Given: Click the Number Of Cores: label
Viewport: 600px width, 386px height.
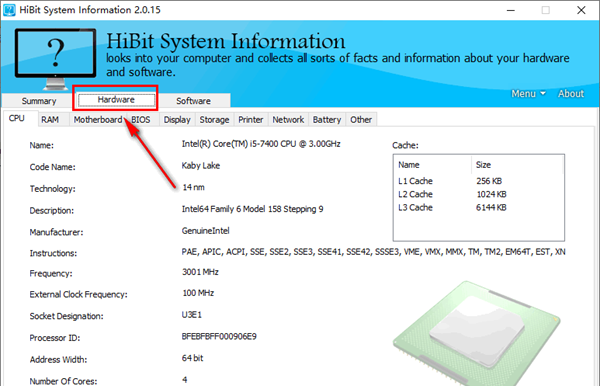Looking at the screenshot, I should tap(64, 381).
